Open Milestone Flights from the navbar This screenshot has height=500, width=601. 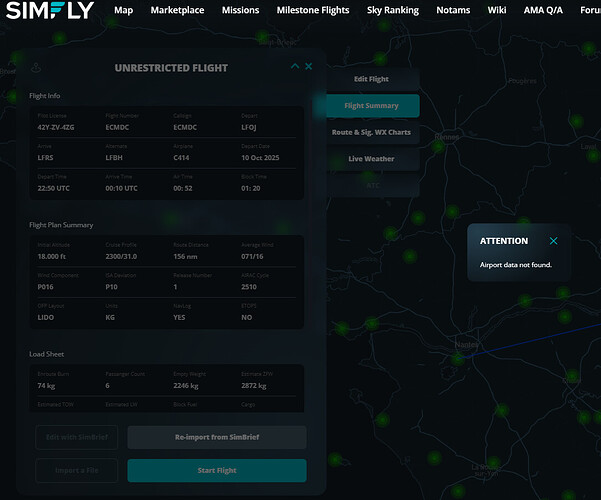click(x=315, y=10)
